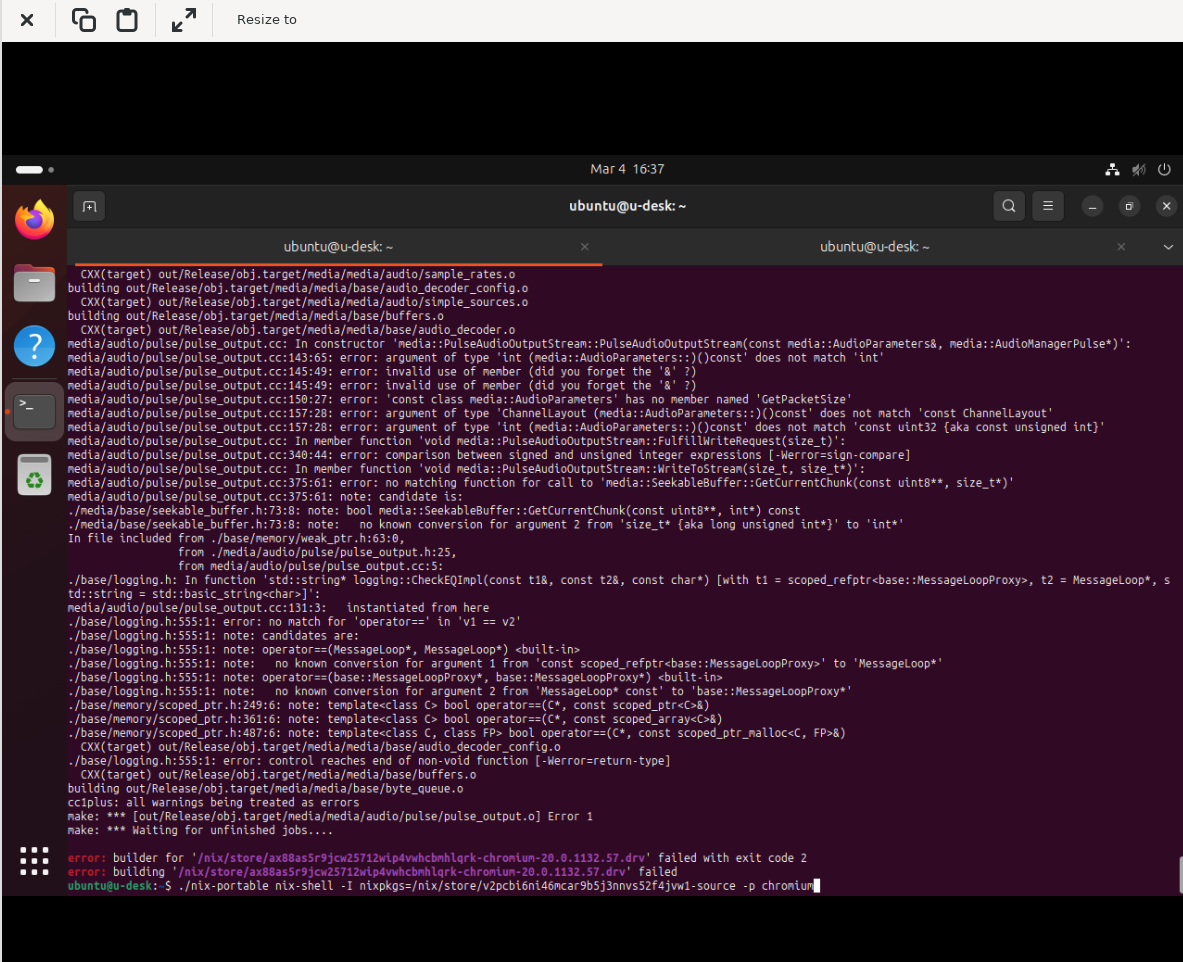The height and width of the screenshot is (962, 1183).
Task: Click 'building out/.../byte_queue.o' line
Action: 266,788
